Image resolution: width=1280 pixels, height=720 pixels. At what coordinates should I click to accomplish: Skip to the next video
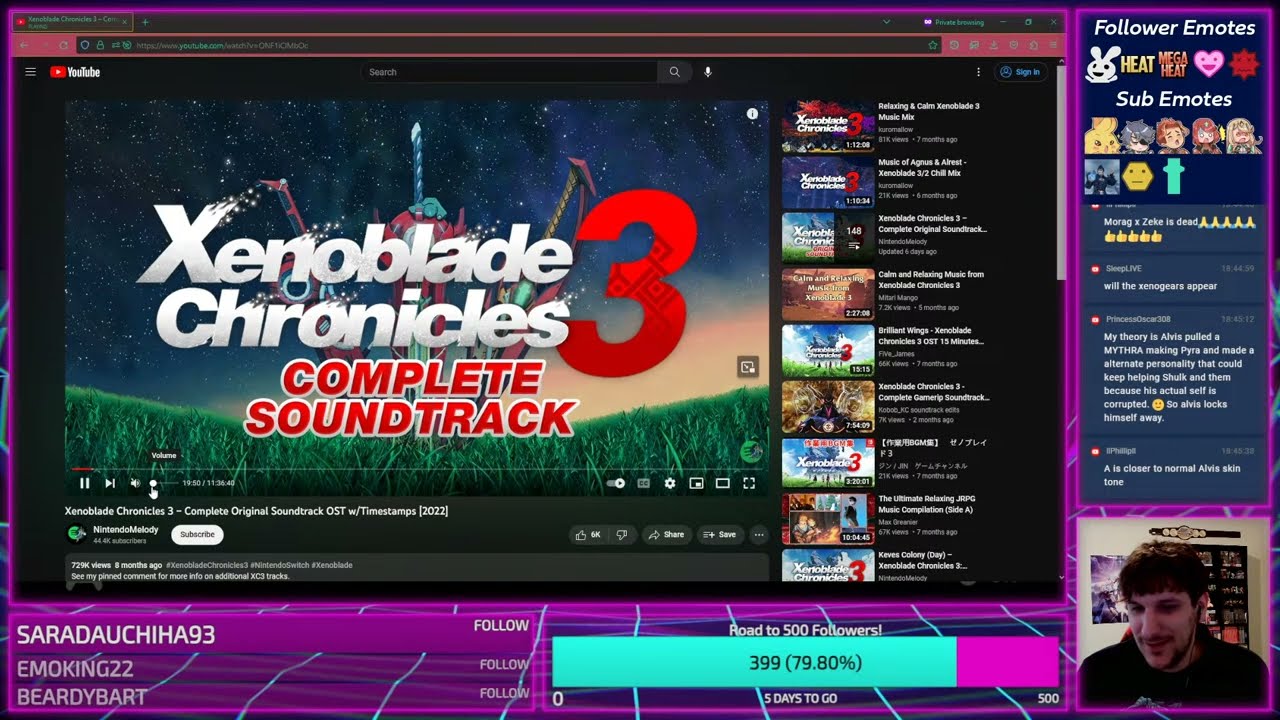point(110,483)
